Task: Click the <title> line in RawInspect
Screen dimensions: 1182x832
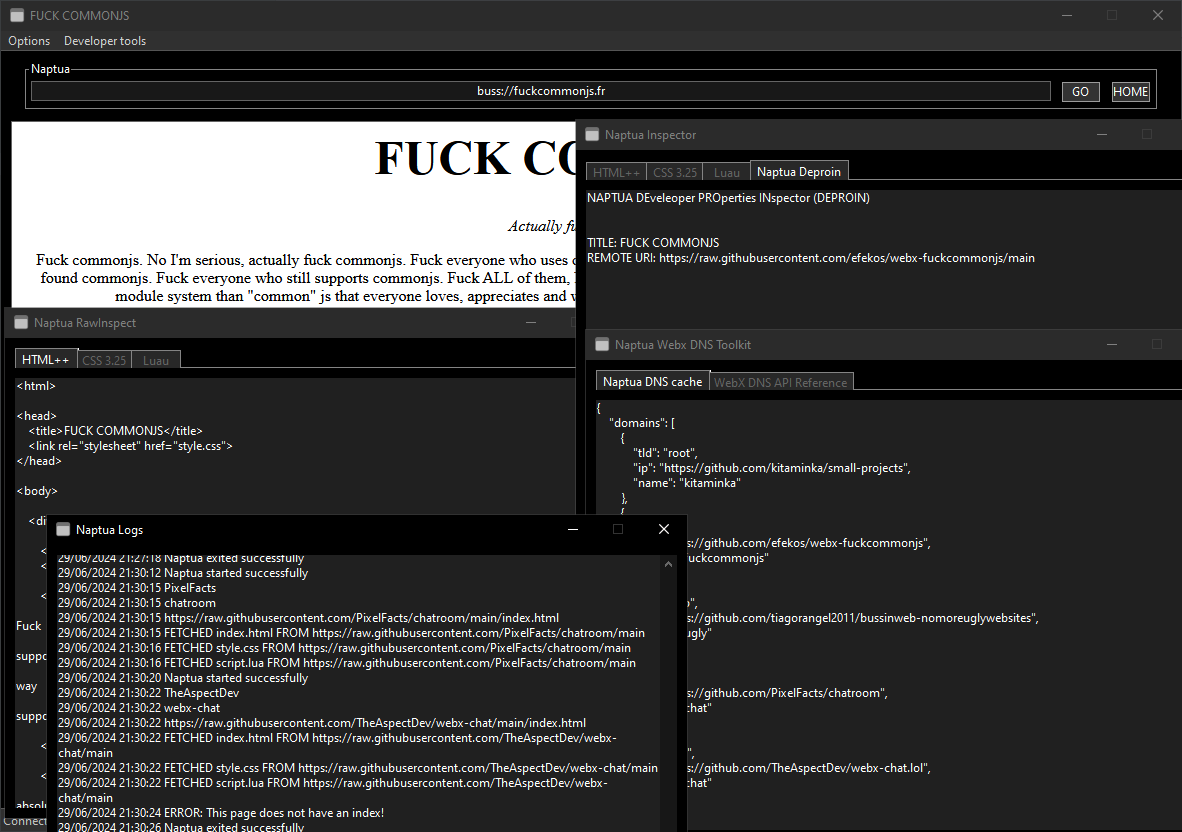Action: pos(115,431)
